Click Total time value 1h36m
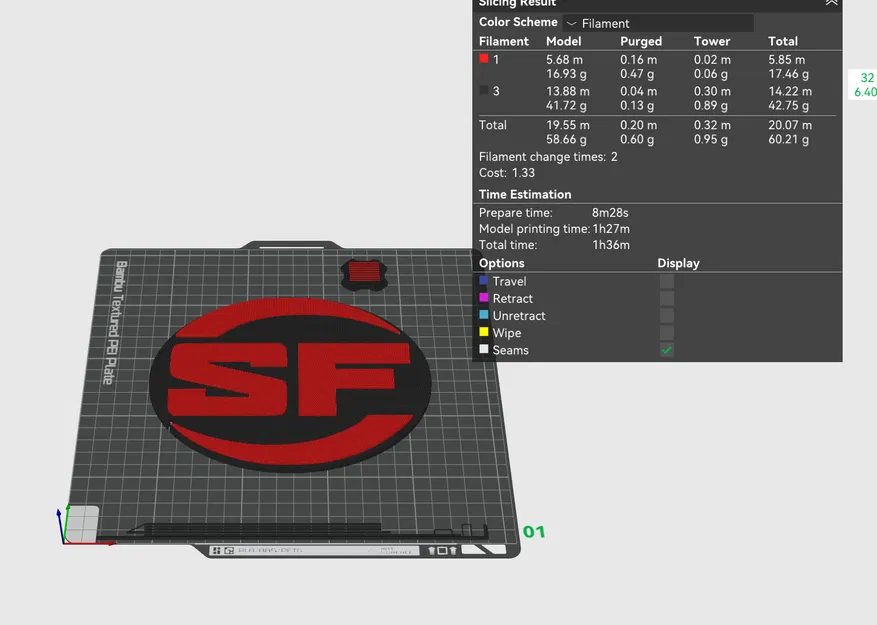 point(611,245)
